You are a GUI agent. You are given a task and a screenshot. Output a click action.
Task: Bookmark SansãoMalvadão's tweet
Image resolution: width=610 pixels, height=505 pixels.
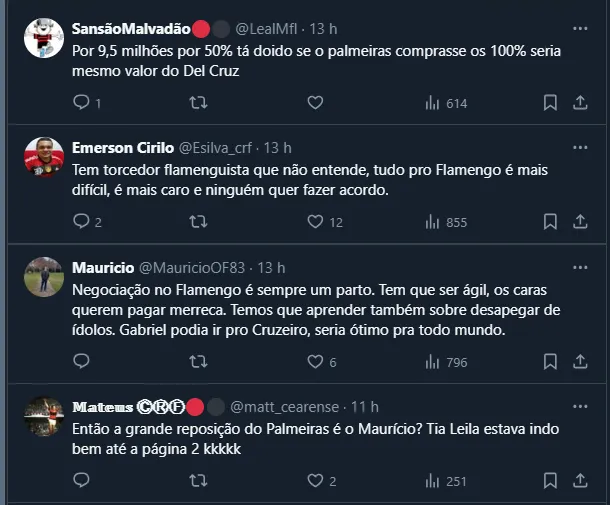pyautogui.click(x=550, y=102)
